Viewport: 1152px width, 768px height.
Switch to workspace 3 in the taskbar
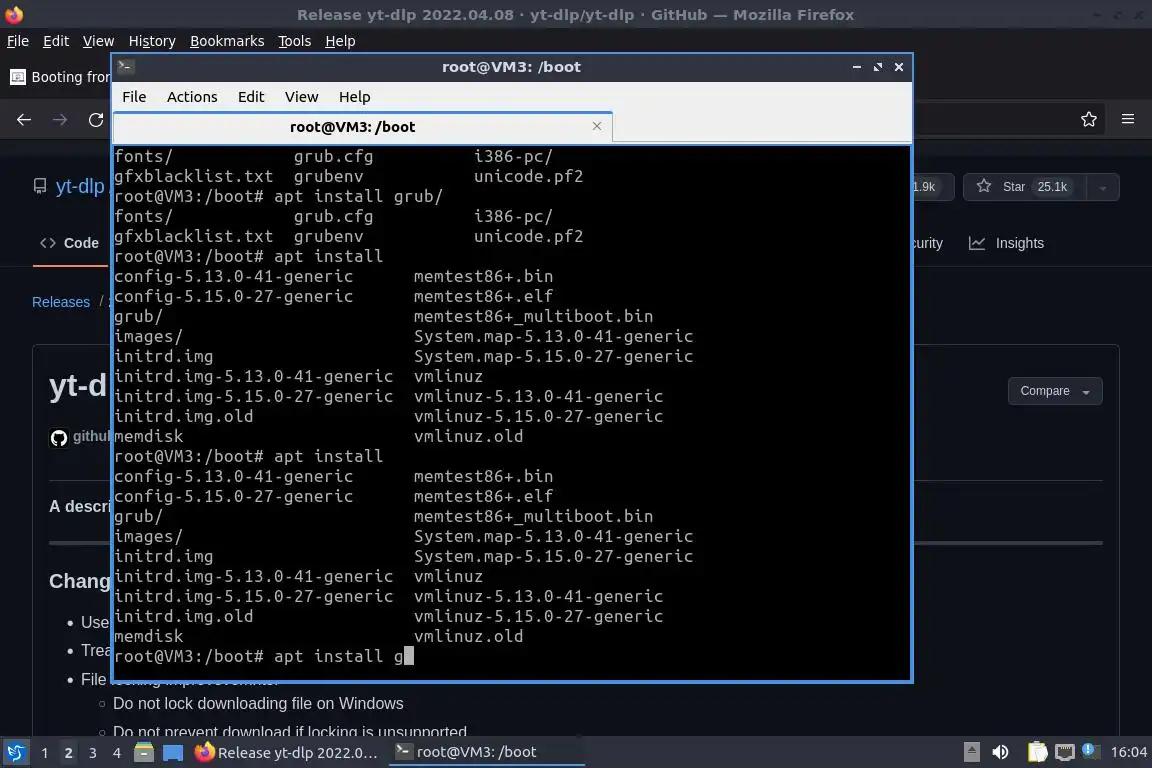click(93, 753)
